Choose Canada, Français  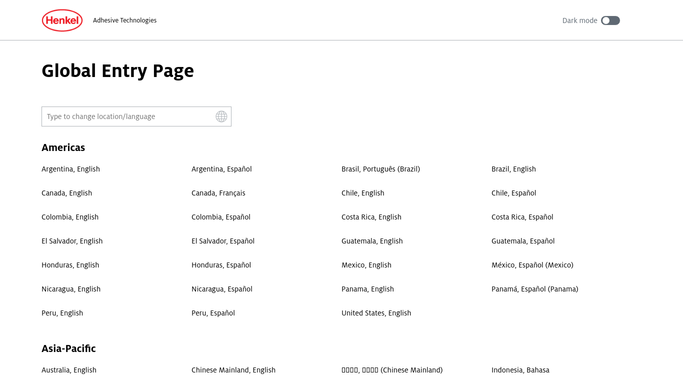pyautogui.click(x=218, y=193)
